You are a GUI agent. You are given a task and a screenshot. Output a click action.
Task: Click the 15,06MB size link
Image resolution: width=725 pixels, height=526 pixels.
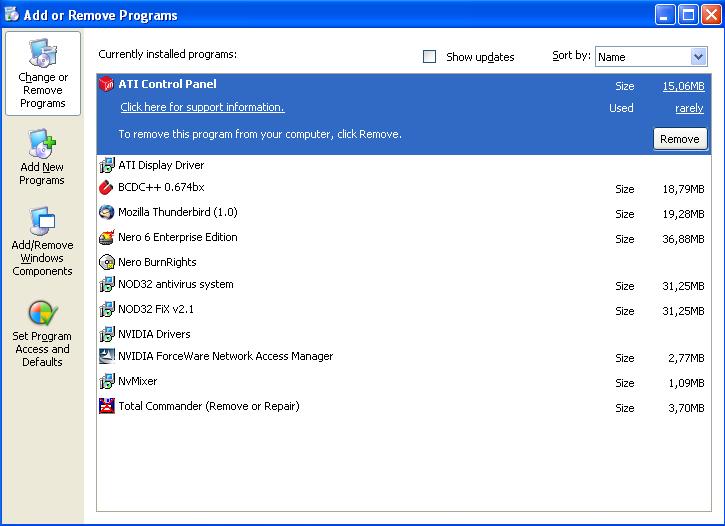682,86
